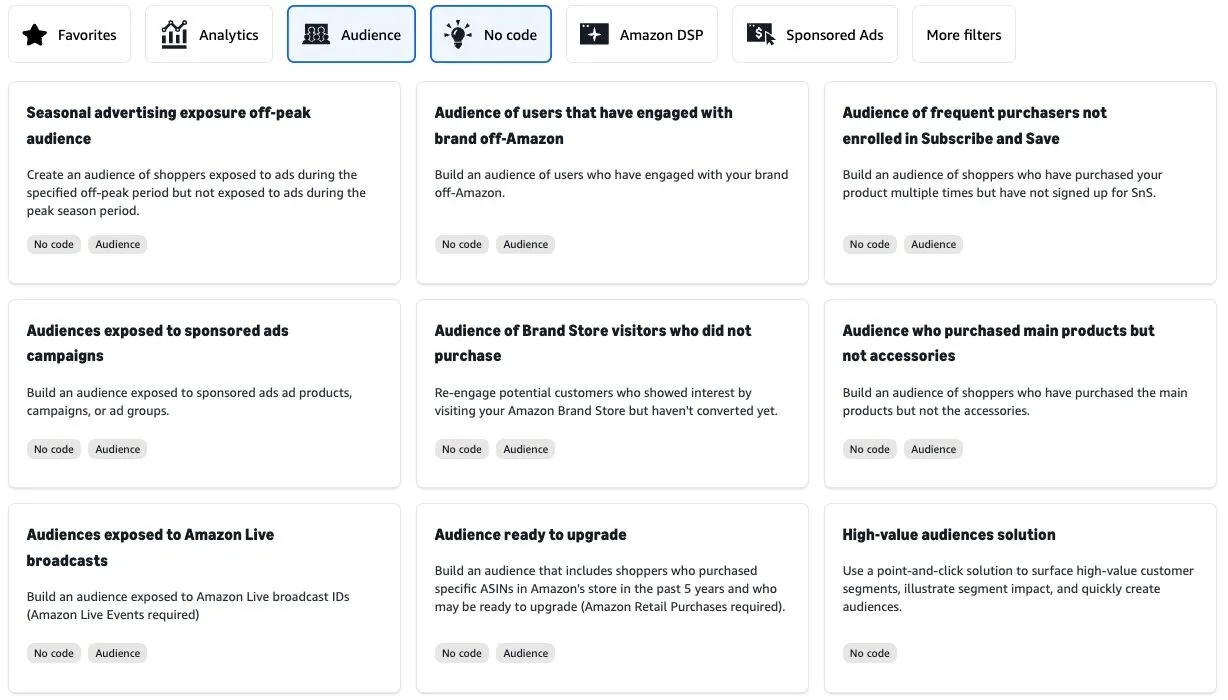Toggle the Analytics filter label
Screen dimensions: 1228x700
coord(229,35)
